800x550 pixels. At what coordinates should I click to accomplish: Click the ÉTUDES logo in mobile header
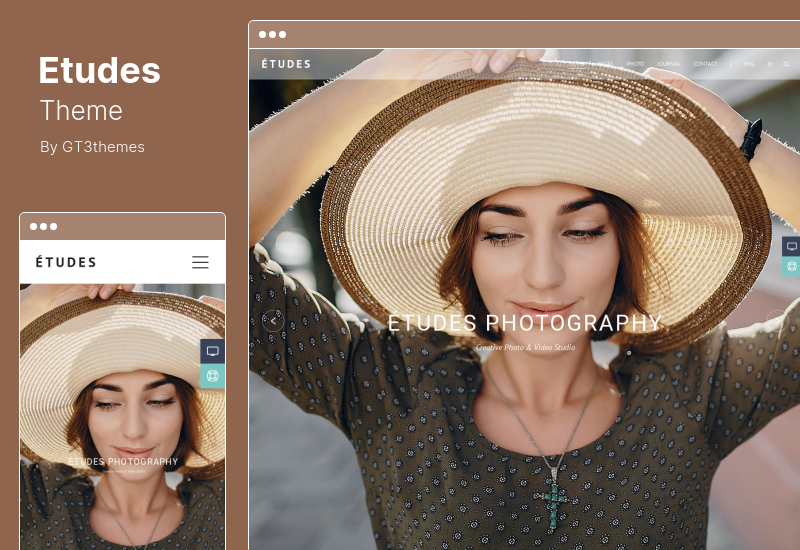(66, 262)
